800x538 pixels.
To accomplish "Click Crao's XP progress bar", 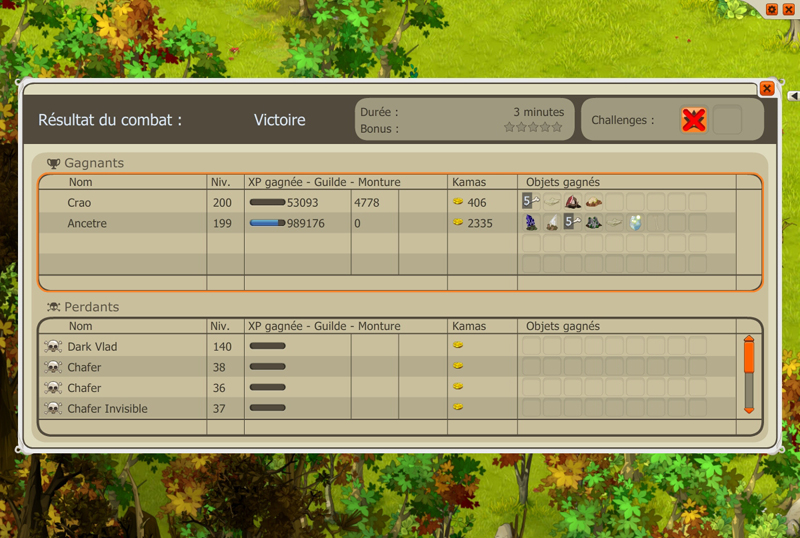I will click(267, 202).
